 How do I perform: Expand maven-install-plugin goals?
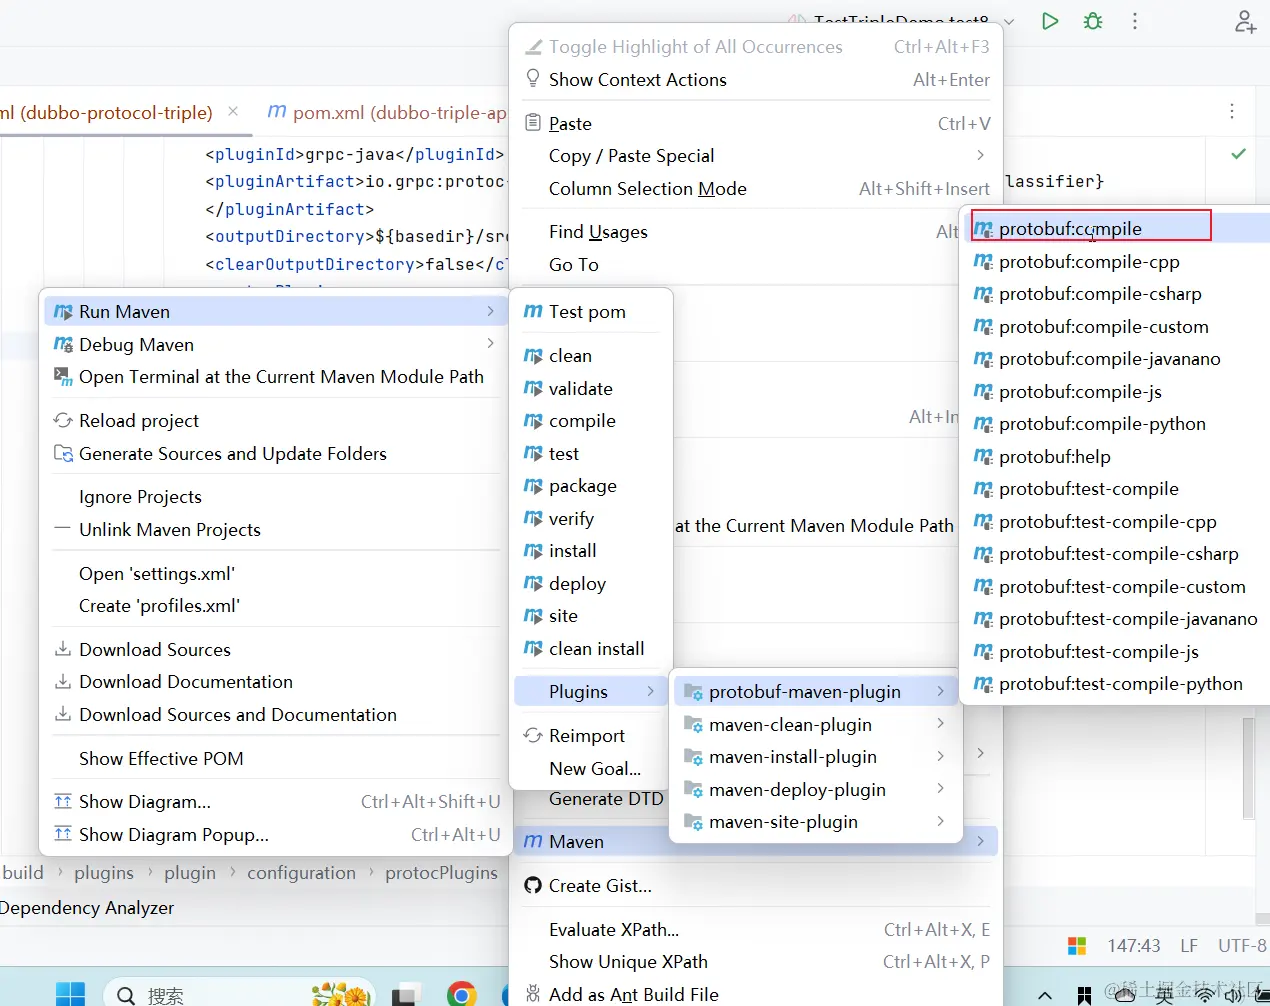(815, 757)
